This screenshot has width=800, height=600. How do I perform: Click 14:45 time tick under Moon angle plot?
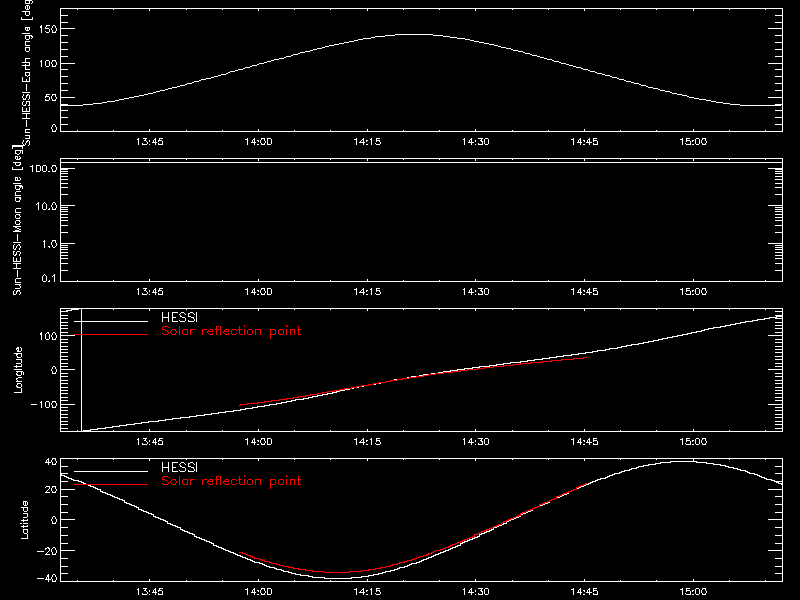pyautogui.click(x=584, y=292)
